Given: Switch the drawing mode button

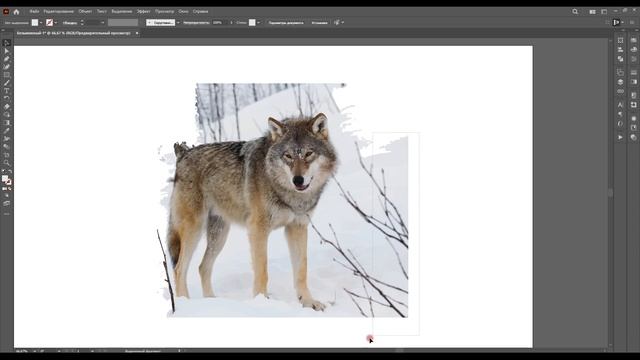Looking at the screenshot, I should (x=7, y=196).
